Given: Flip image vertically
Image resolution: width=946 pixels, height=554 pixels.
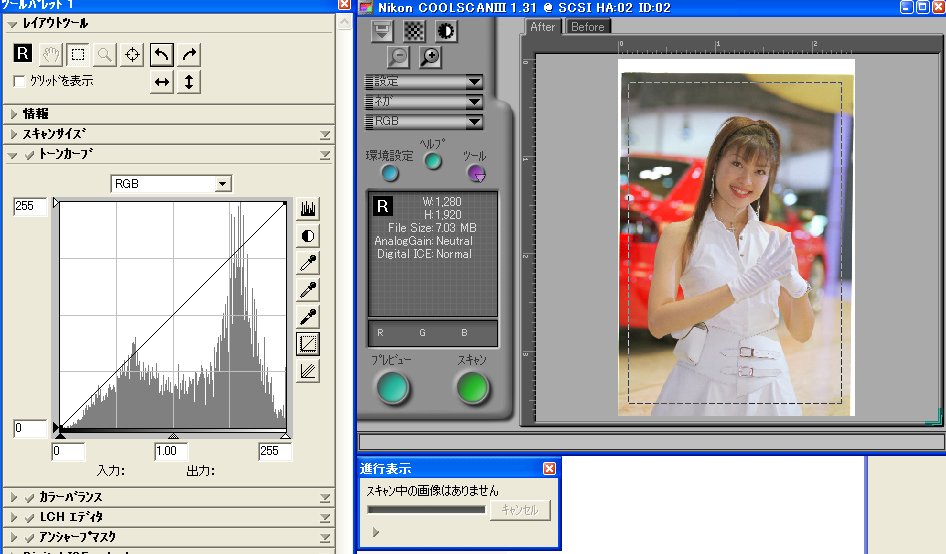Looking at the screenshot, I should point(189,81).
